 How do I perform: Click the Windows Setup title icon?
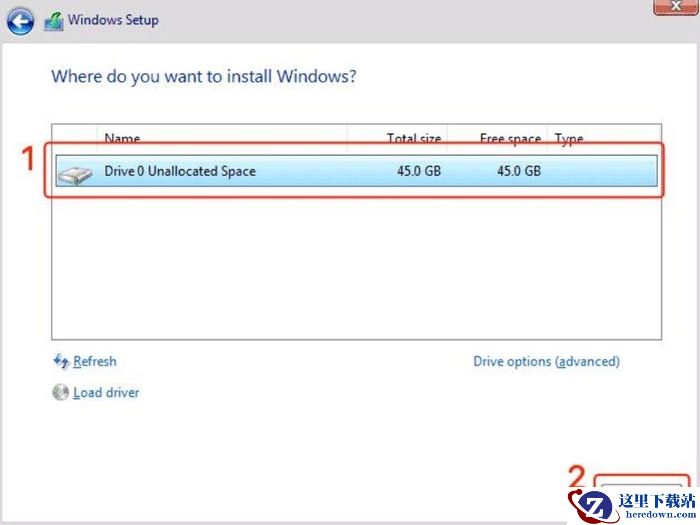54,21
